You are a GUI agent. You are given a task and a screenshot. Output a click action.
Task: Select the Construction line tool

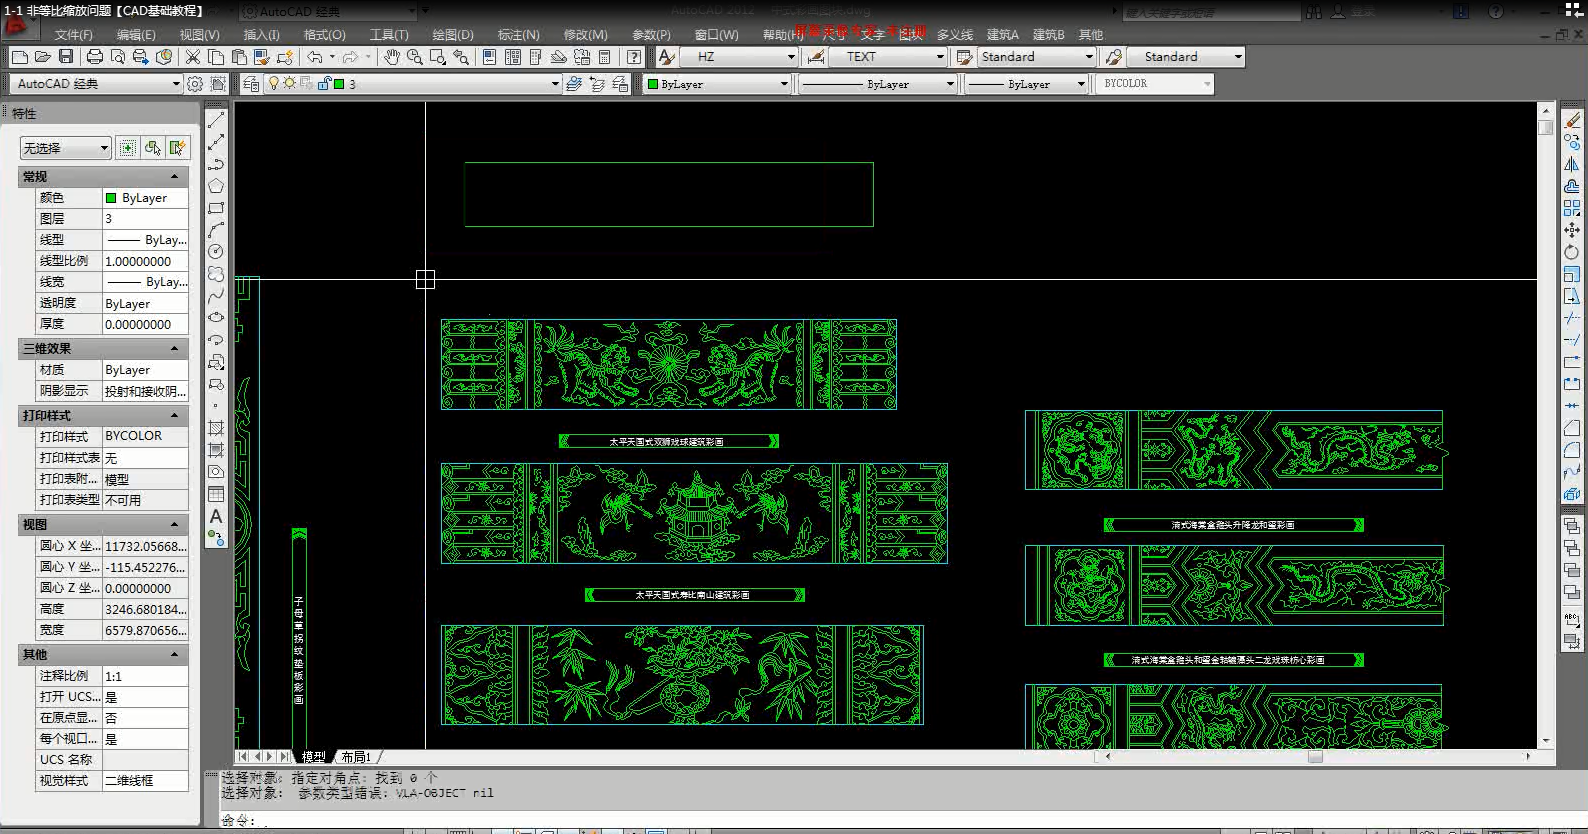click(x=216, y=142)
